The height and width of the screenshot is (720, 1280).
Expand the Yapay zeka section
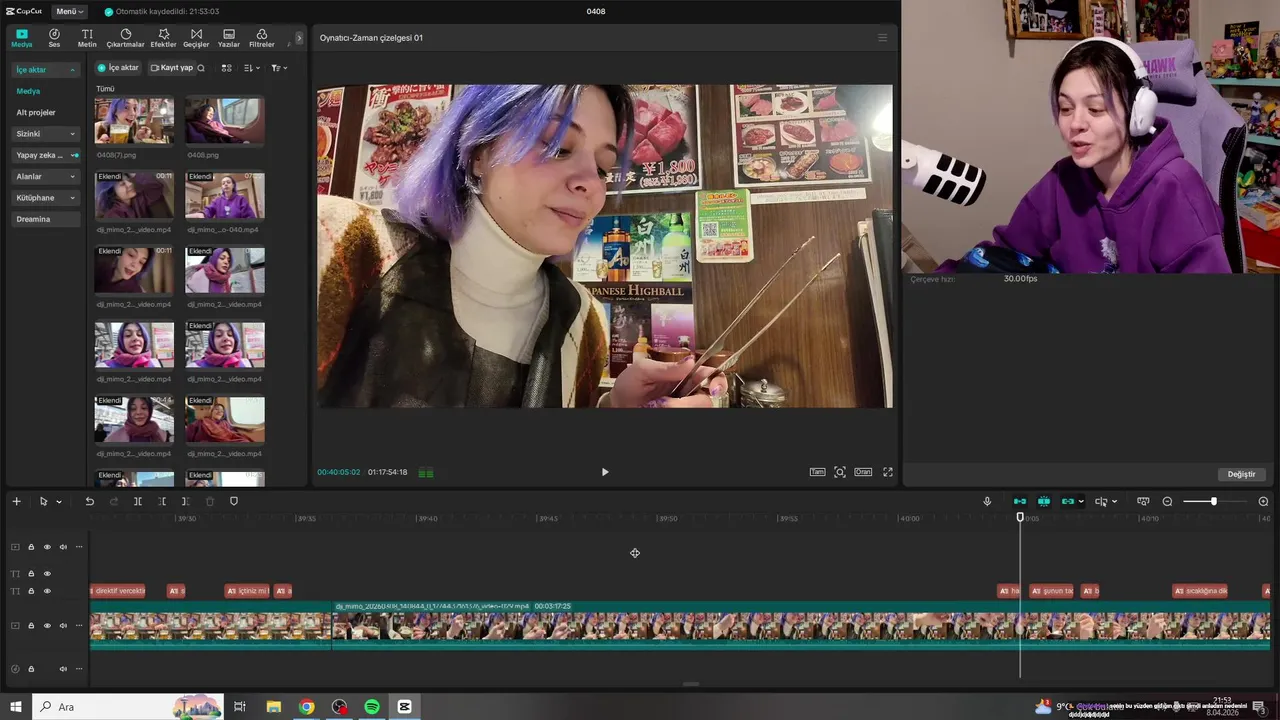click(x=46, y=155)
